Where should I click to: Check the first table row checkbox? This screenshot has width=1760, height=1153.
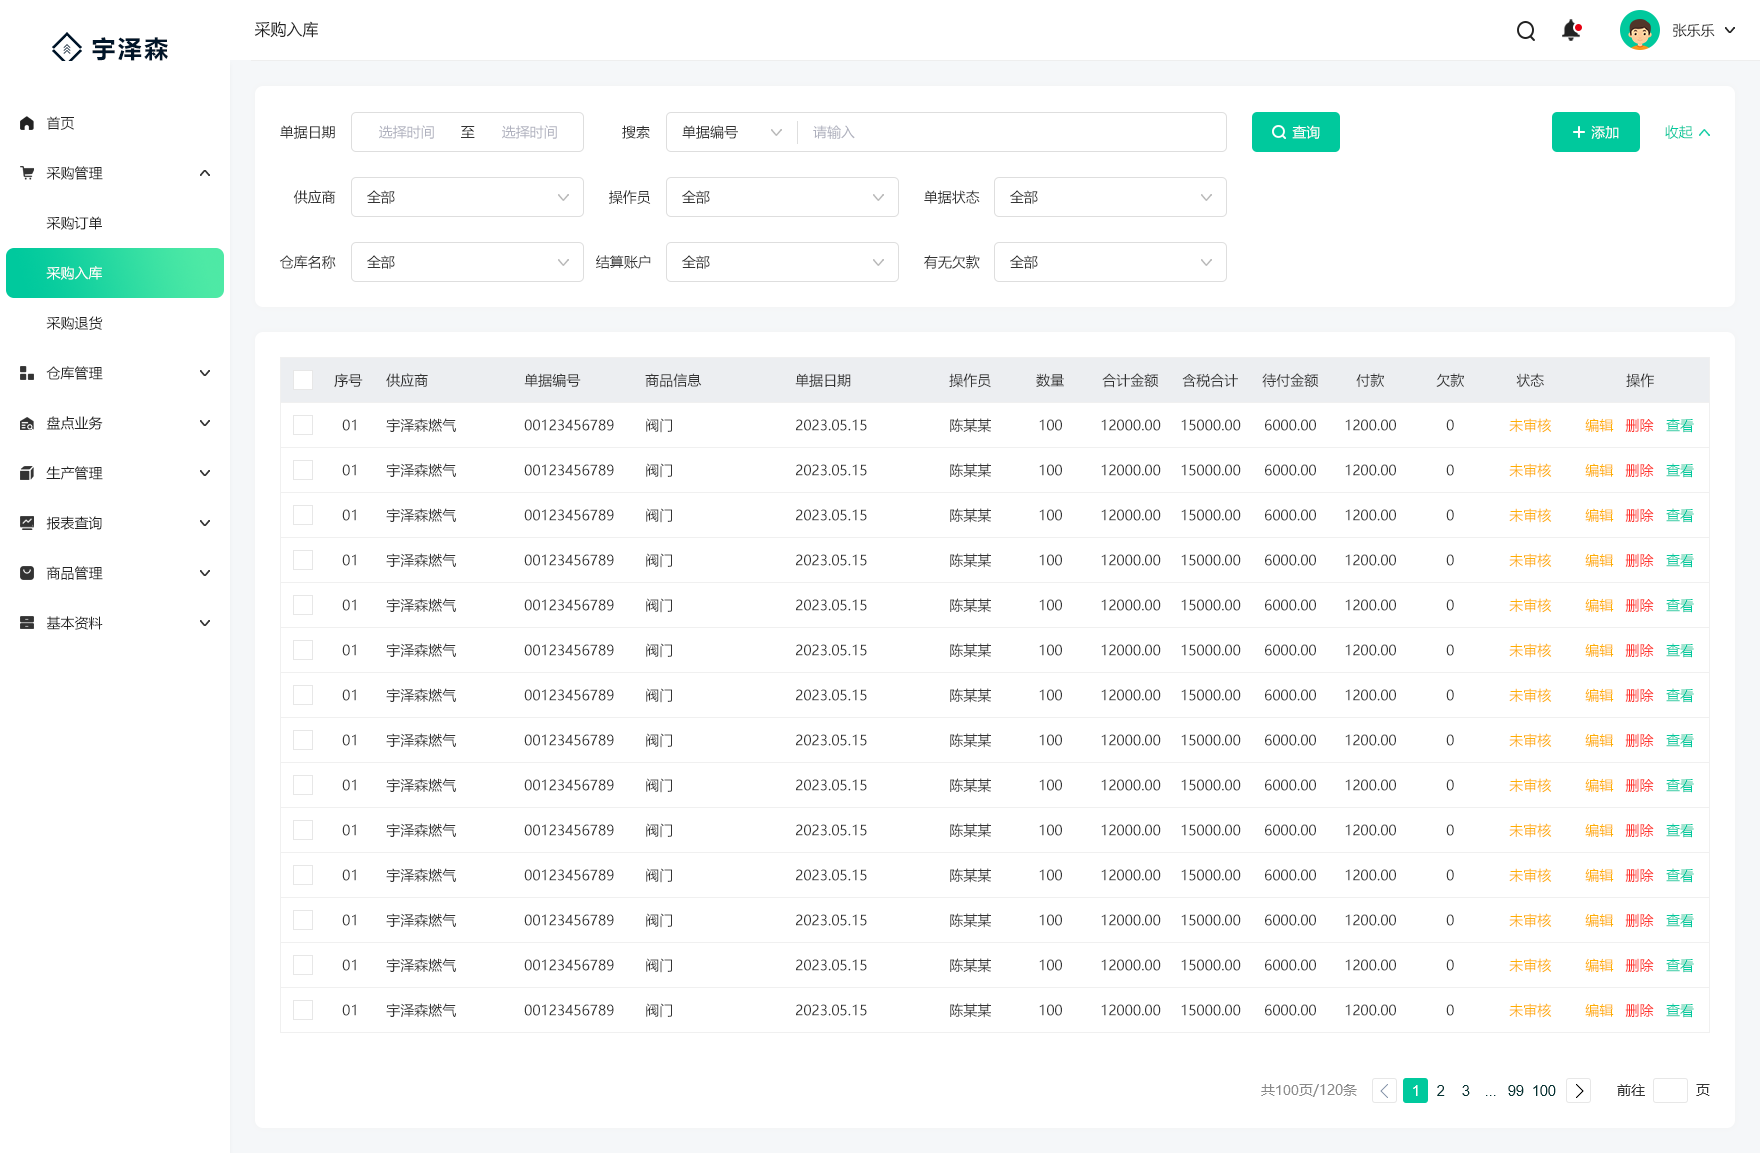(x=303, y=425)
